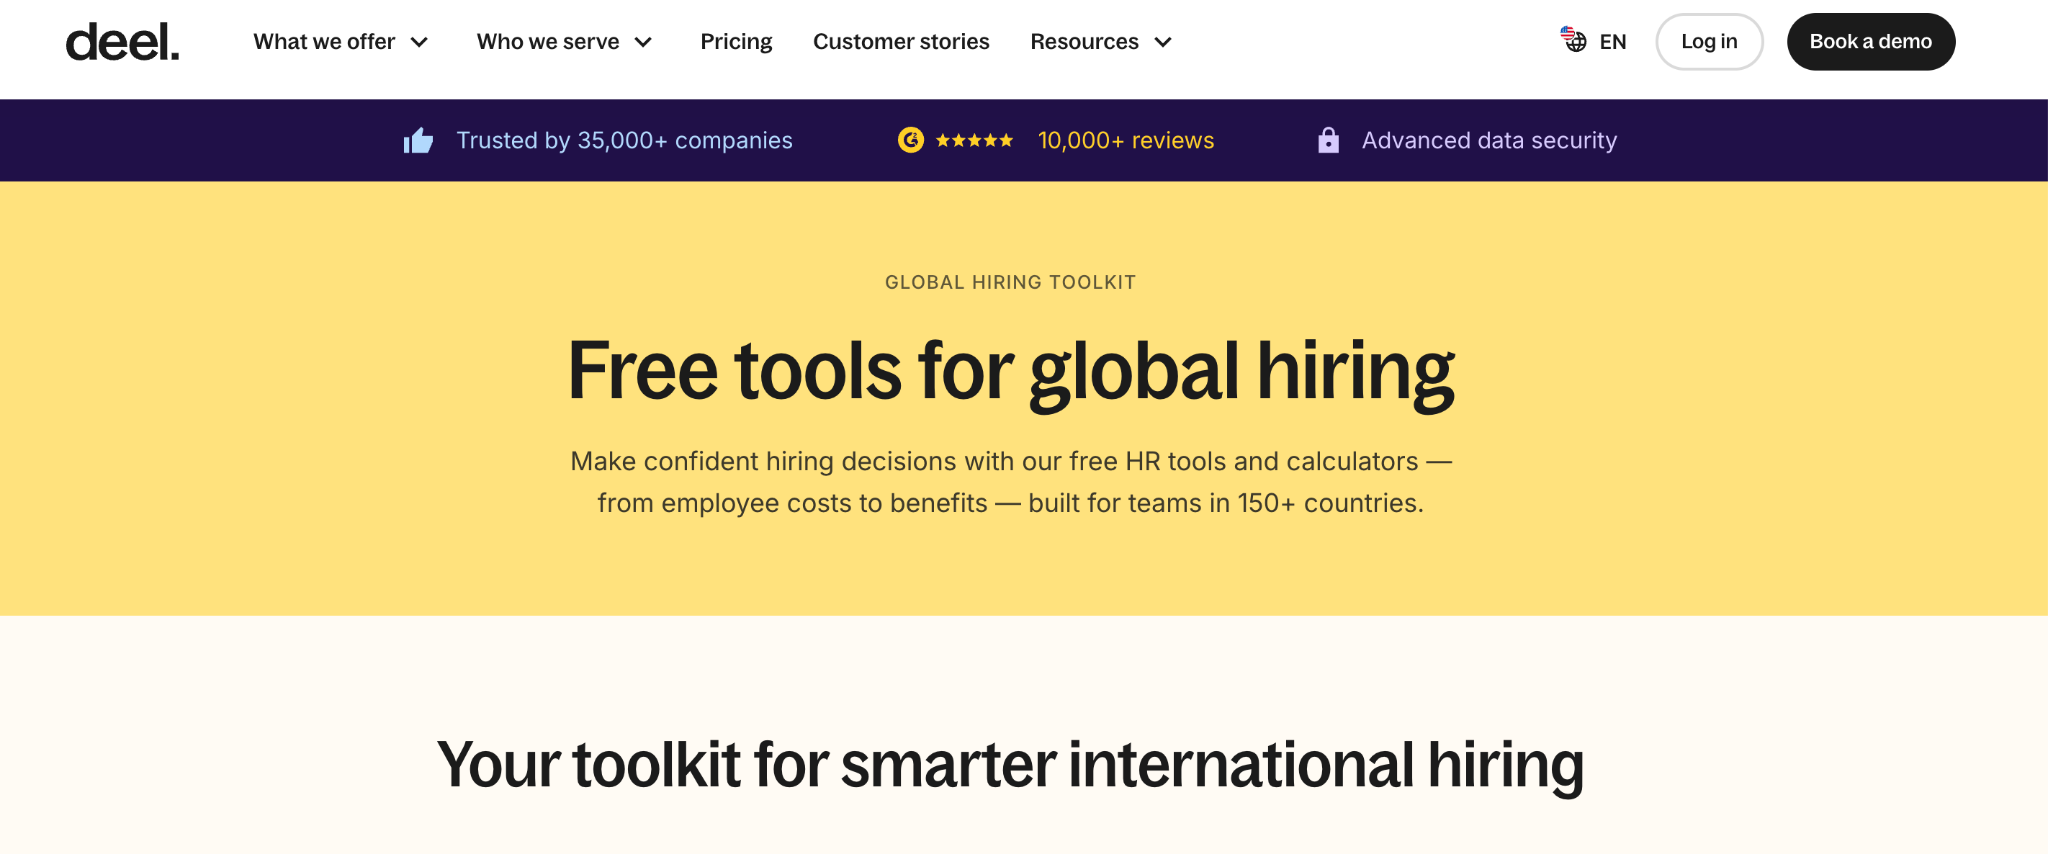Expand the chevron beside Who we serve
The image size is (2048, 854).
644,42
